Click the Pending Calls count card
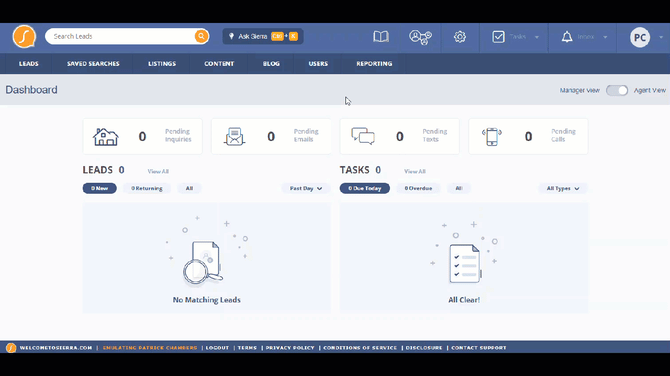This screenshot has width=670, height=376. (528, 137)
